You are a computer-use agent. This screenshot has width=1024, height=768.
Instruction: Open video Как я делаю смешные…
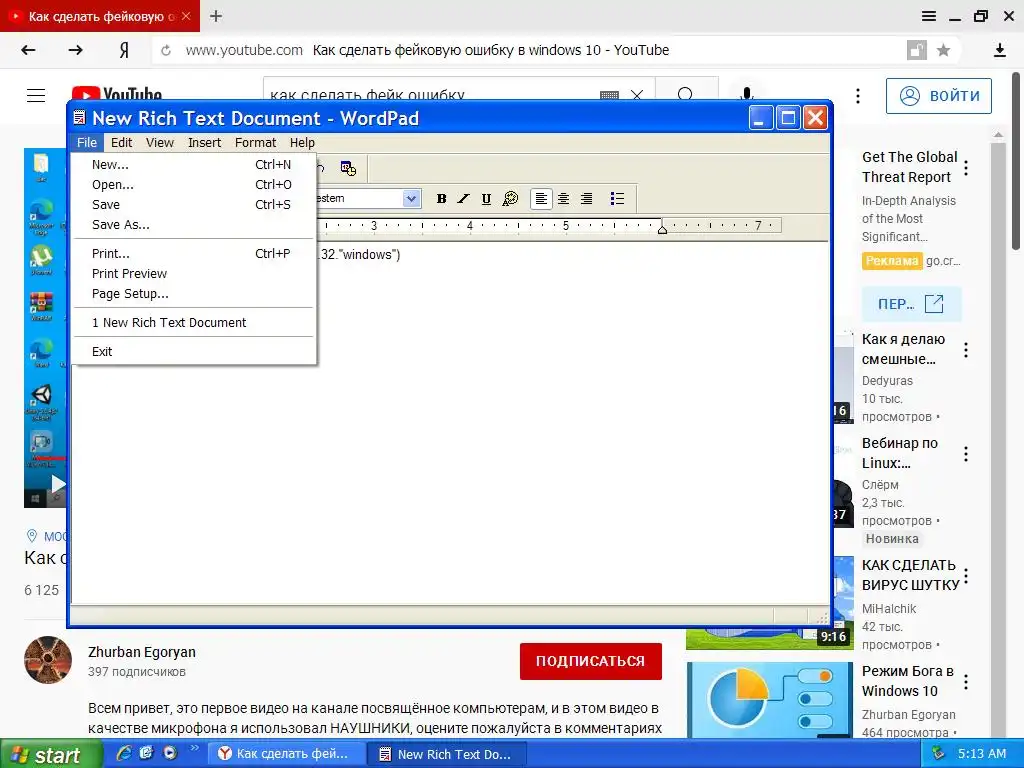903,349
